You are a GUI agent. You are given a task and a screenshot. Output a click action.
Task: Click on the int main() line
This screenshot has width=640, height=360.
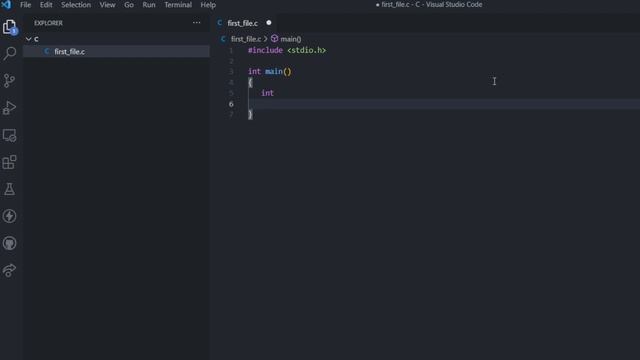(270, 71)
